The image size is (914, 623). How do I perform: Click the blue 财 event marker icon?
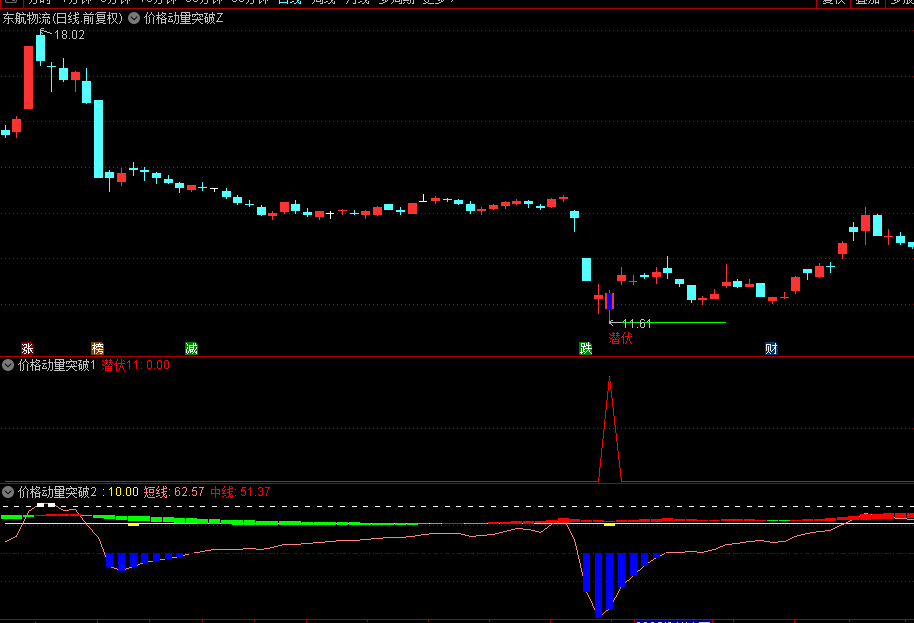pyautogui.click(x=771, y=349)
